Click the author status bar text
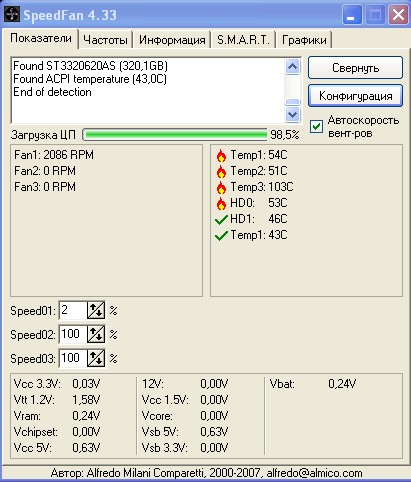Screen dimensions: 411x482 coord(206,473)
